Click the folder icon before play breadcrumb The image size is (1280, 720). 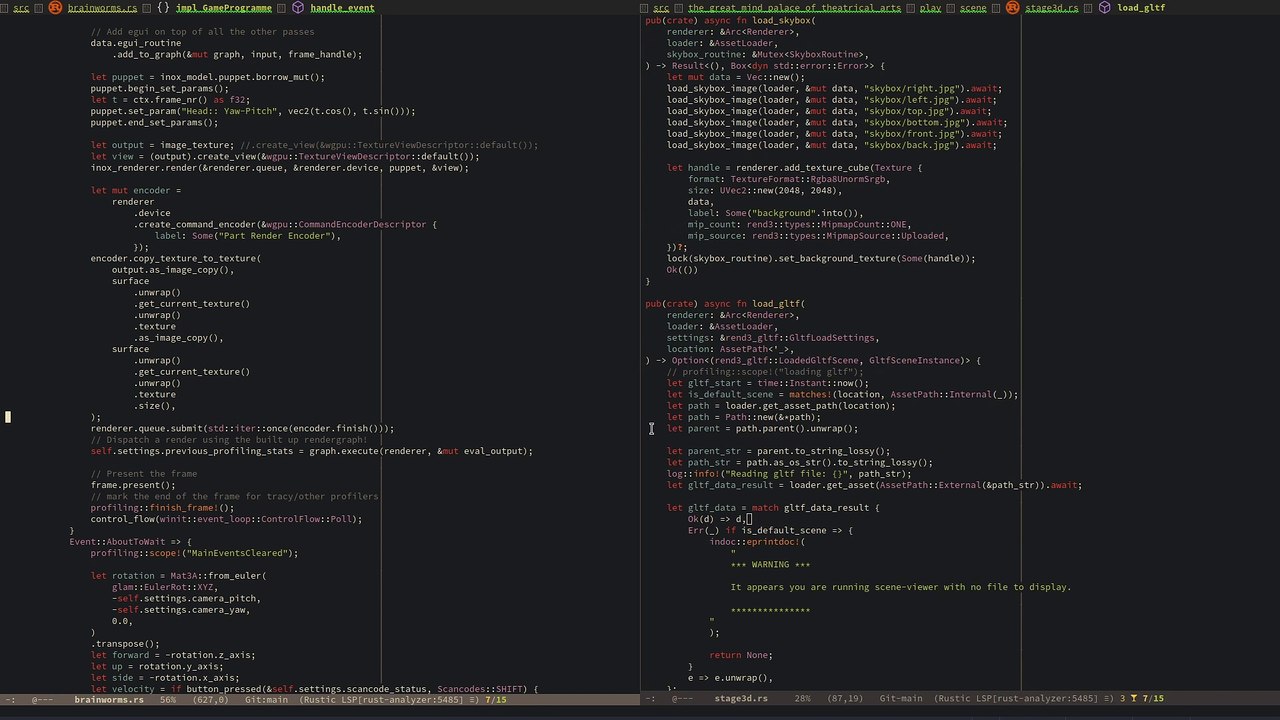coord(911,8)
